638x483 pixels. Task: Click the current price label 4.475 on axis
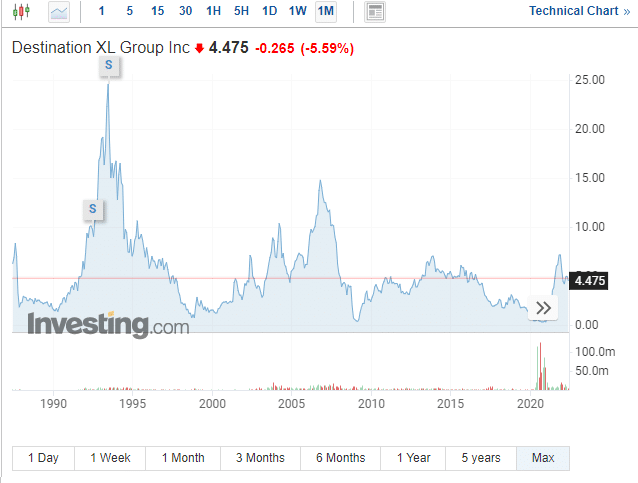590,281
